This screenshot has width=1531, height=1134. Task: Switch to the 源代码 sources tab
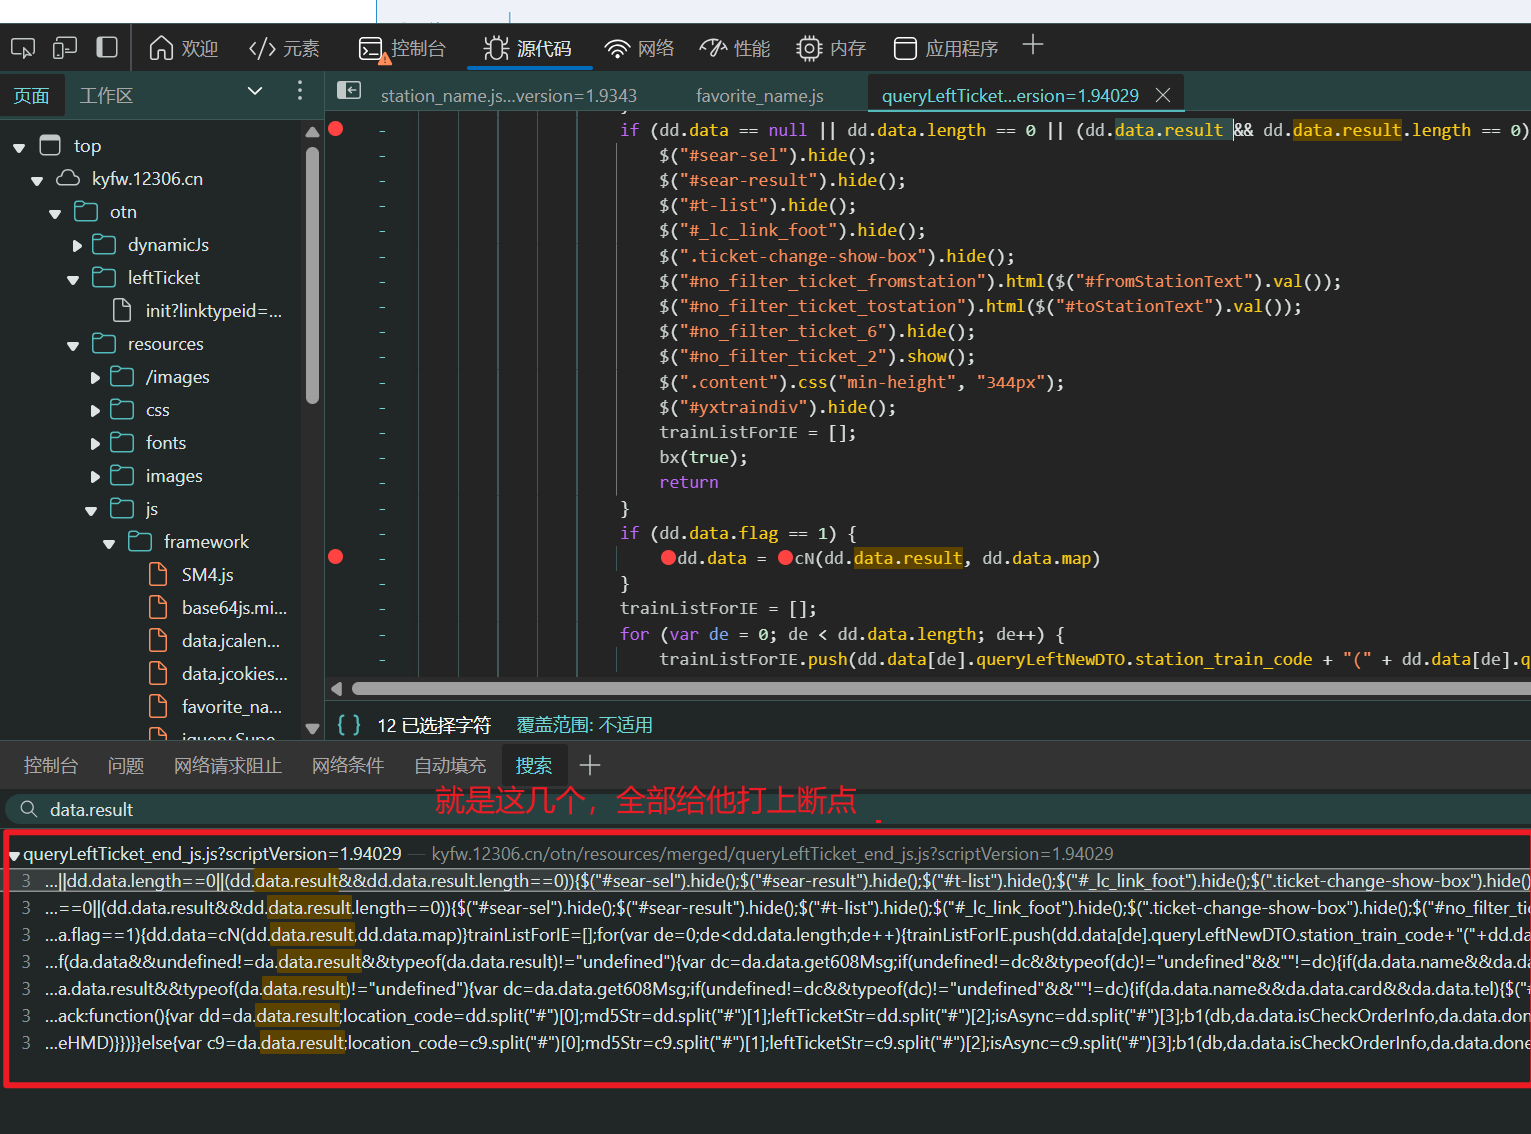[x=527, y=48]
